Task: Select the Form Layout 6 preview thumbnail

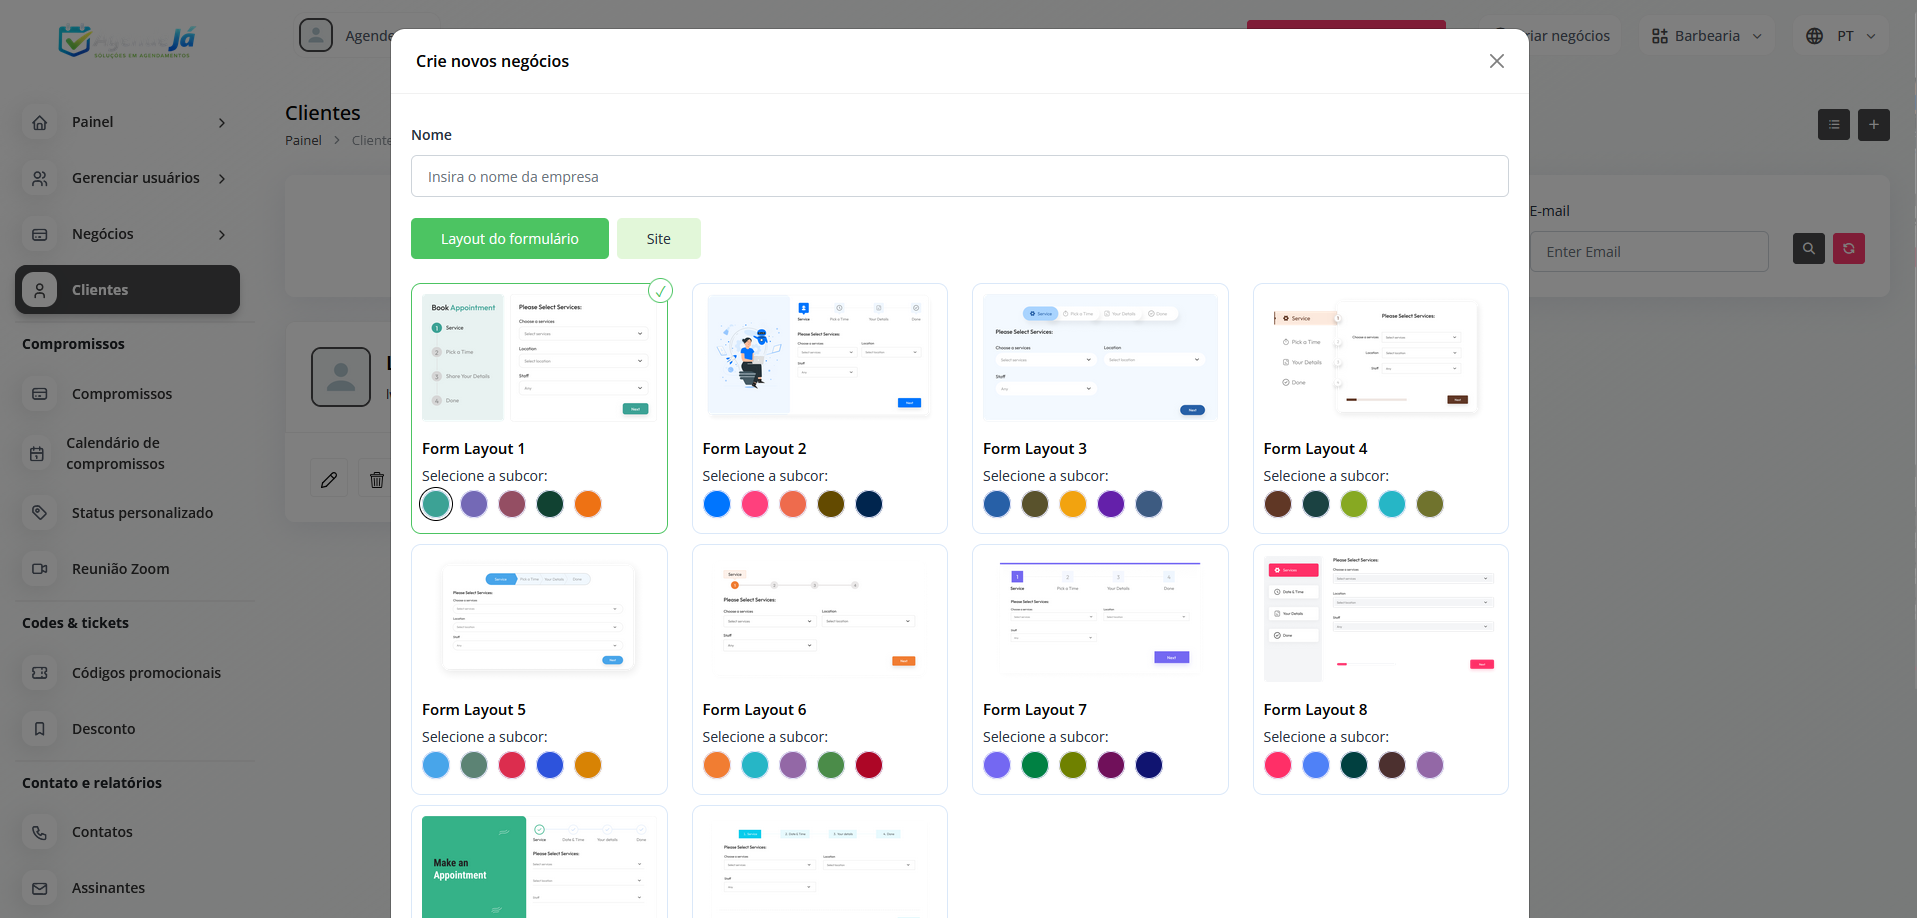Action: 820,619
